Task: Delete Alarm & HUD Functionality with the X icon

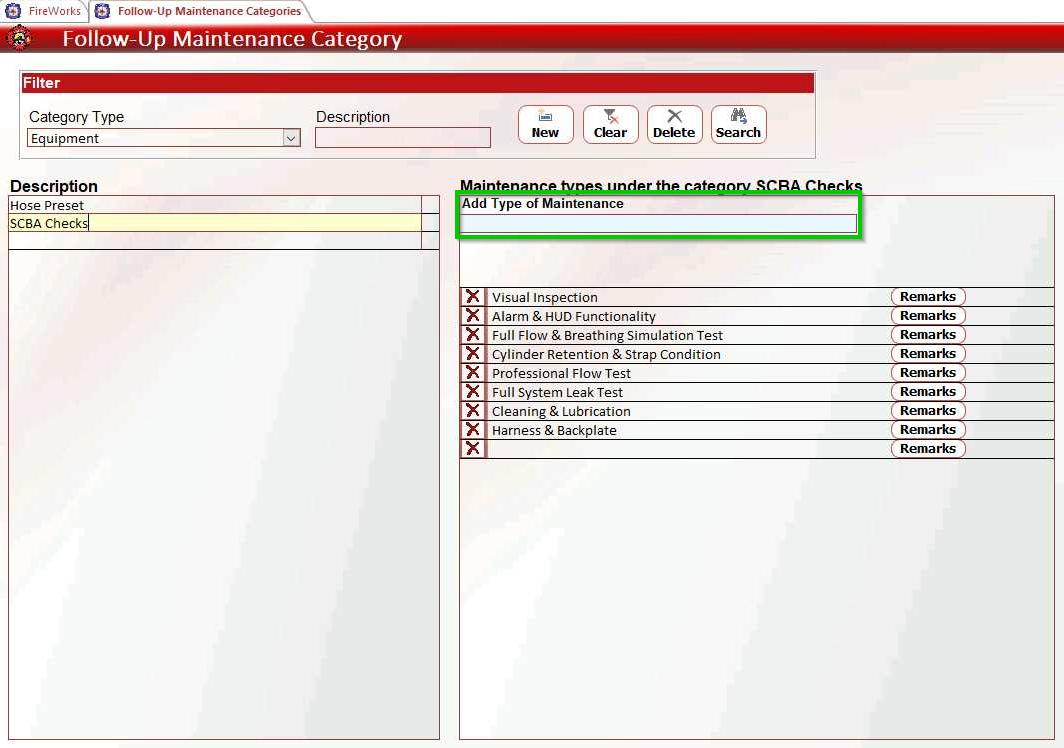Action: pyautogui.click(x=472, y=315)
